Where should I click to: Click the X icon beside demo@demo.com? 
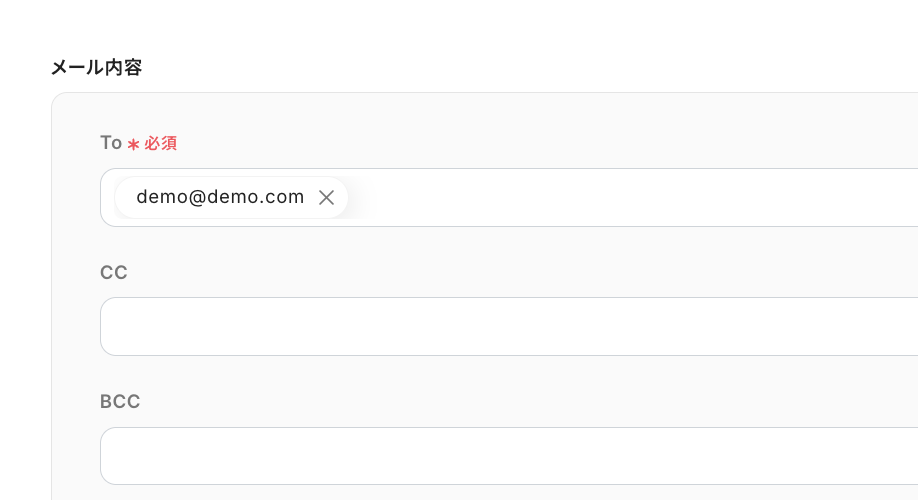(326, 198)
